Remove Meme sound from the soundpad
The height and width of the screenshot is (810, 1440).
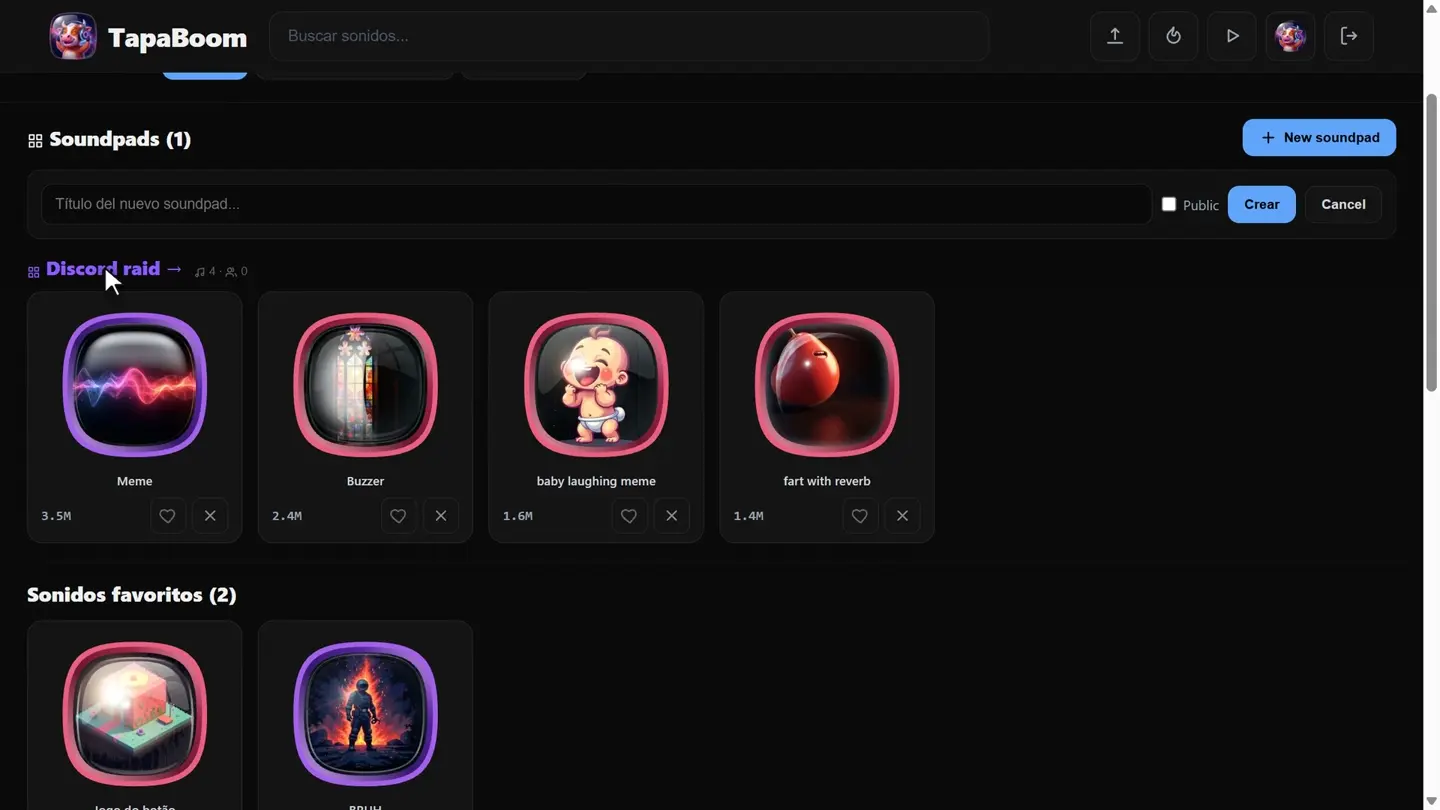(x=210, y=516)
